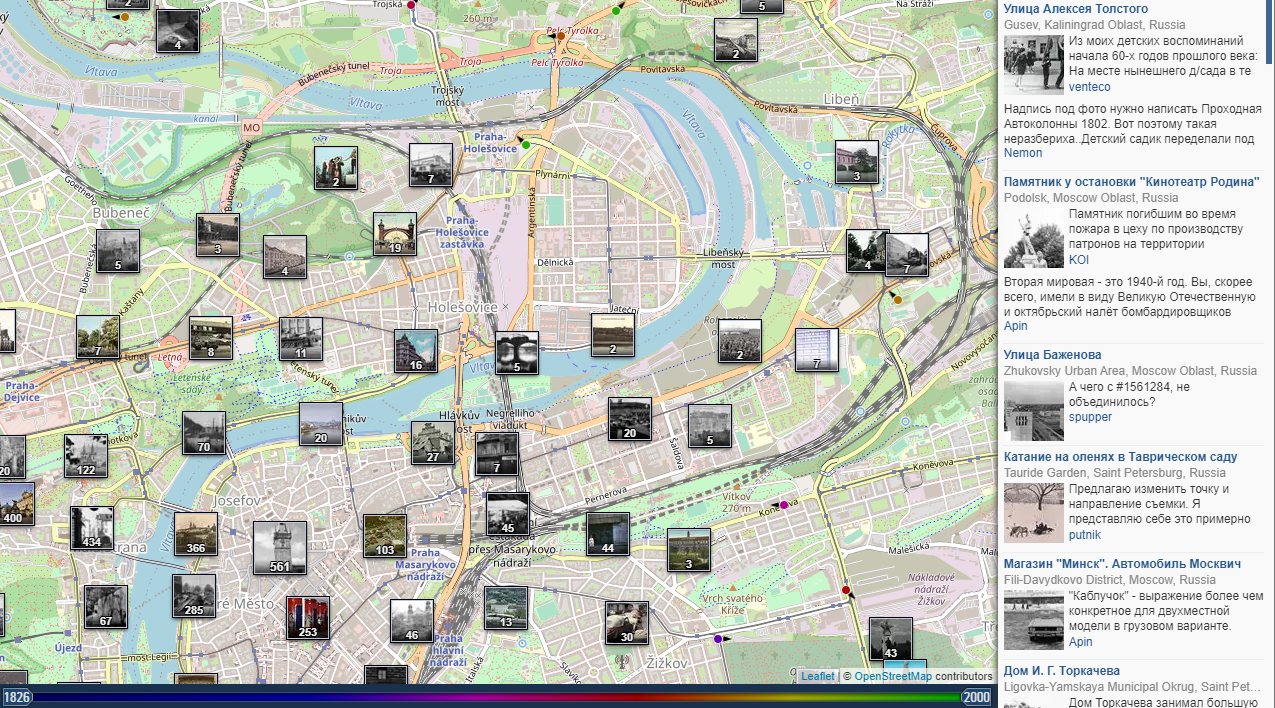
Task: Open the 27-photo cluster near Hlávkův most
Action: pos(433,443)
